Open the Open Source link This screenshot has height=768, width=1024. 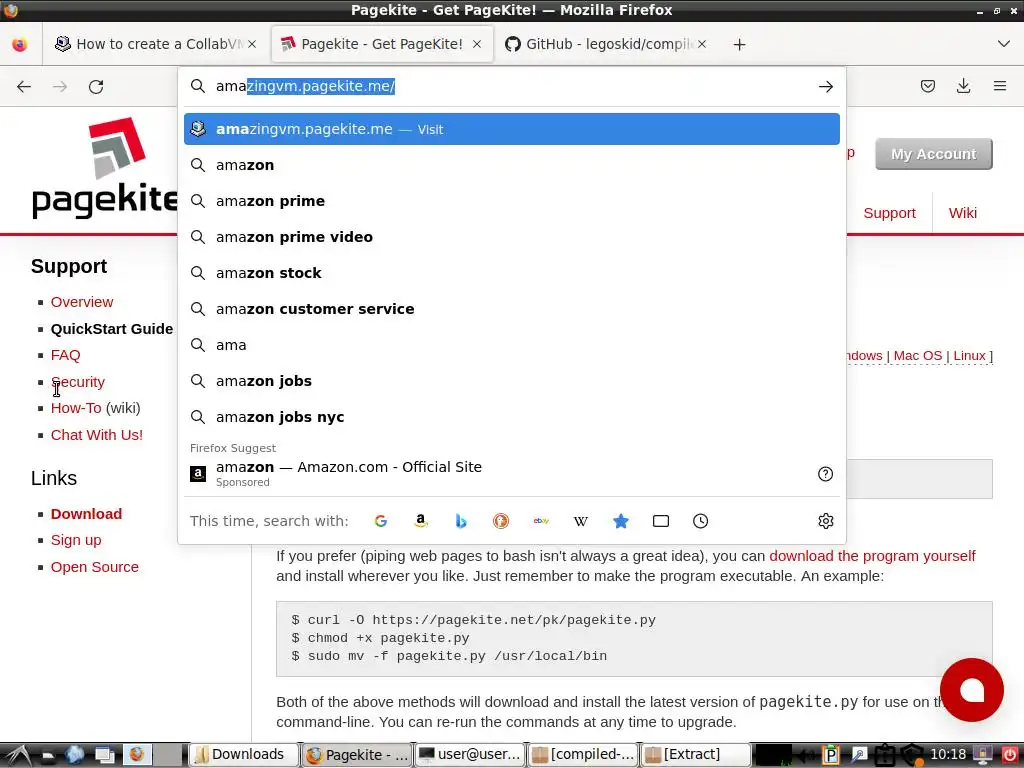pos(95,566)
